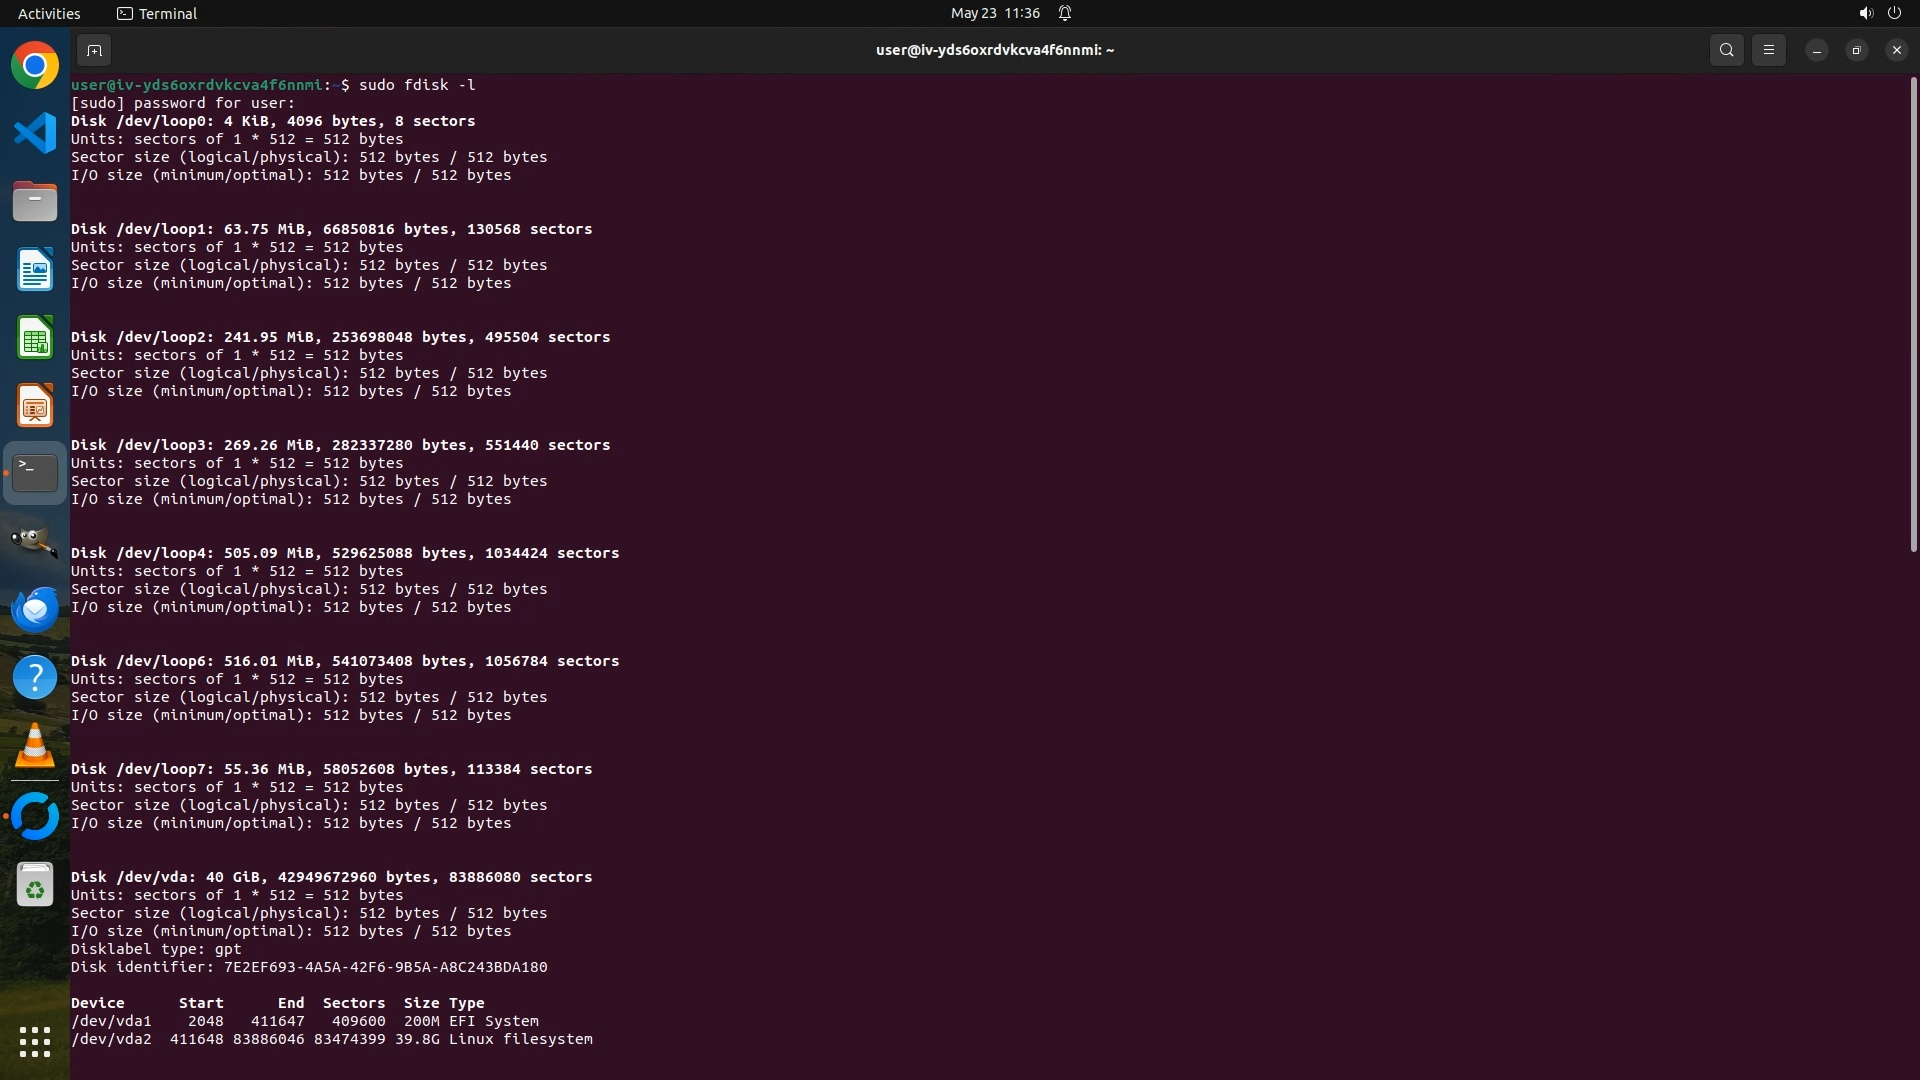The width and height of the screenshot is (1920, 1080).
Task: Open the Files manager in the dock
Action: tap(35, 202)
